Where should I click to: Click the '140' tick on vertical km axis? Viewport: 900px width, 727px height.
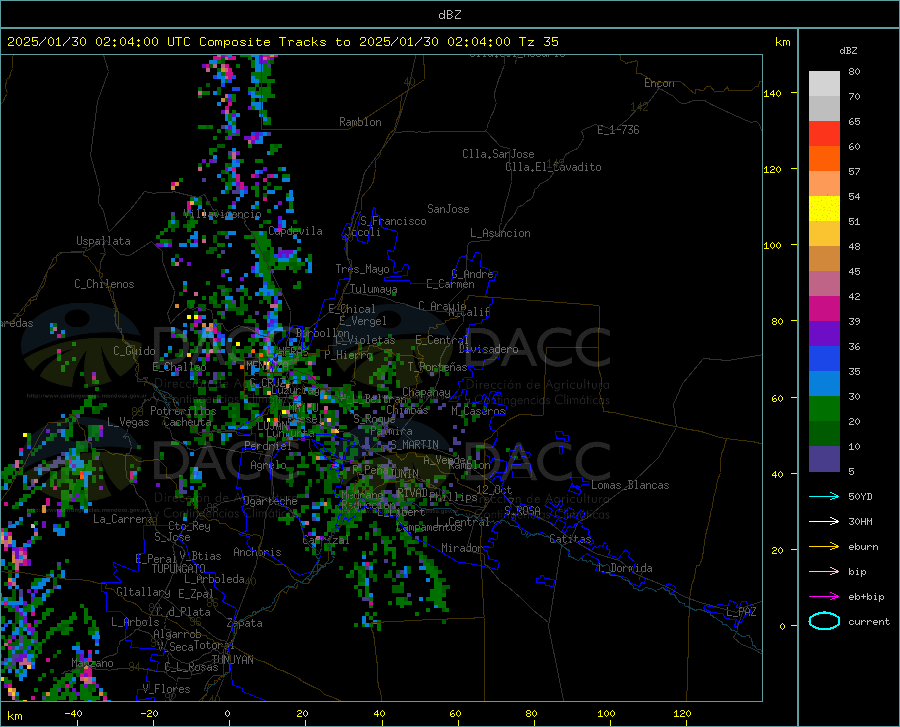click(x=772, y=93)
